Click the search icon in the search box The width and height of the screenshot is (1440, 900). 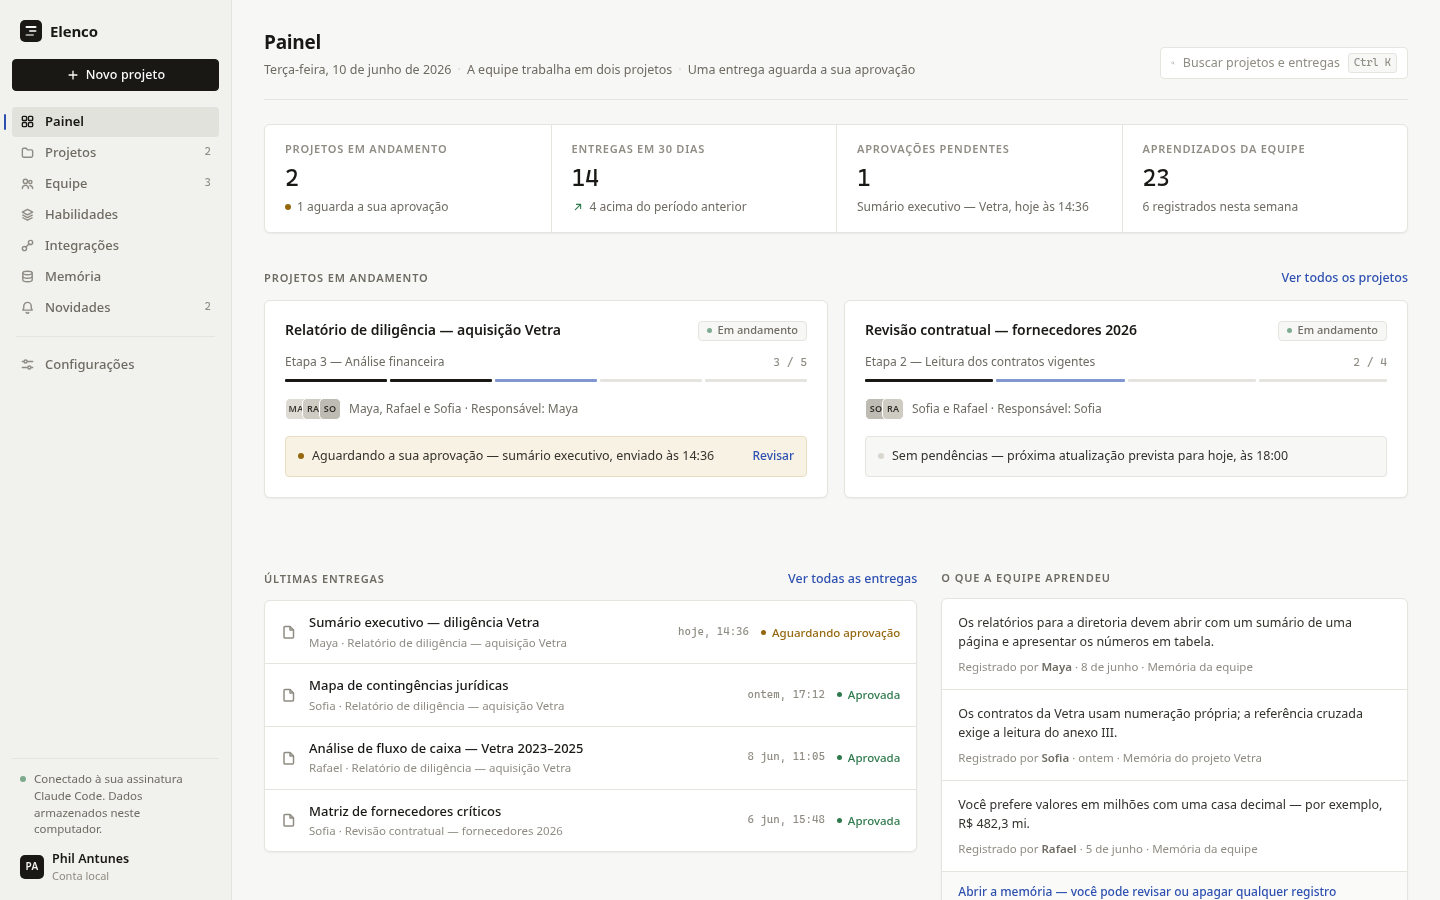[x=1173, y=63]
